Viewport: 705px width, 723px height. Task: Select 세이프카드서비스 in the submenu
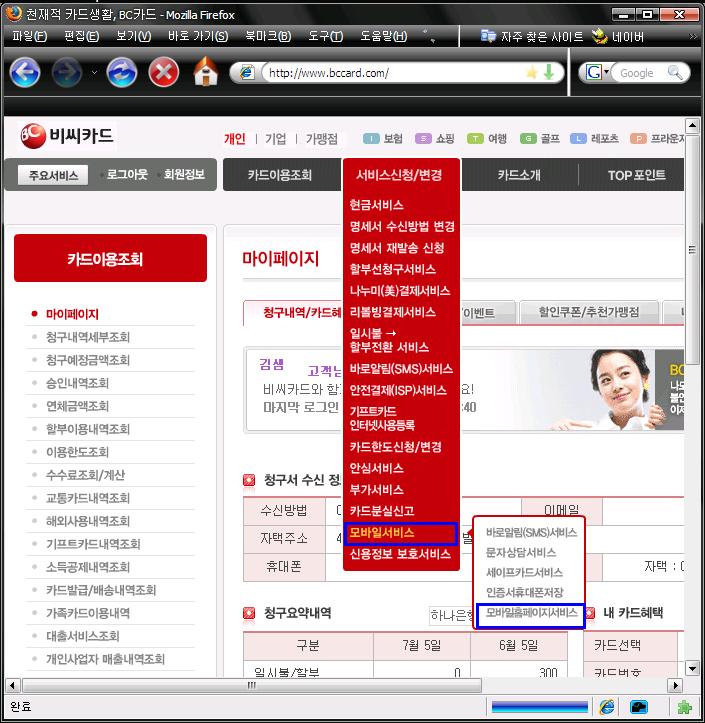point(524,572)
